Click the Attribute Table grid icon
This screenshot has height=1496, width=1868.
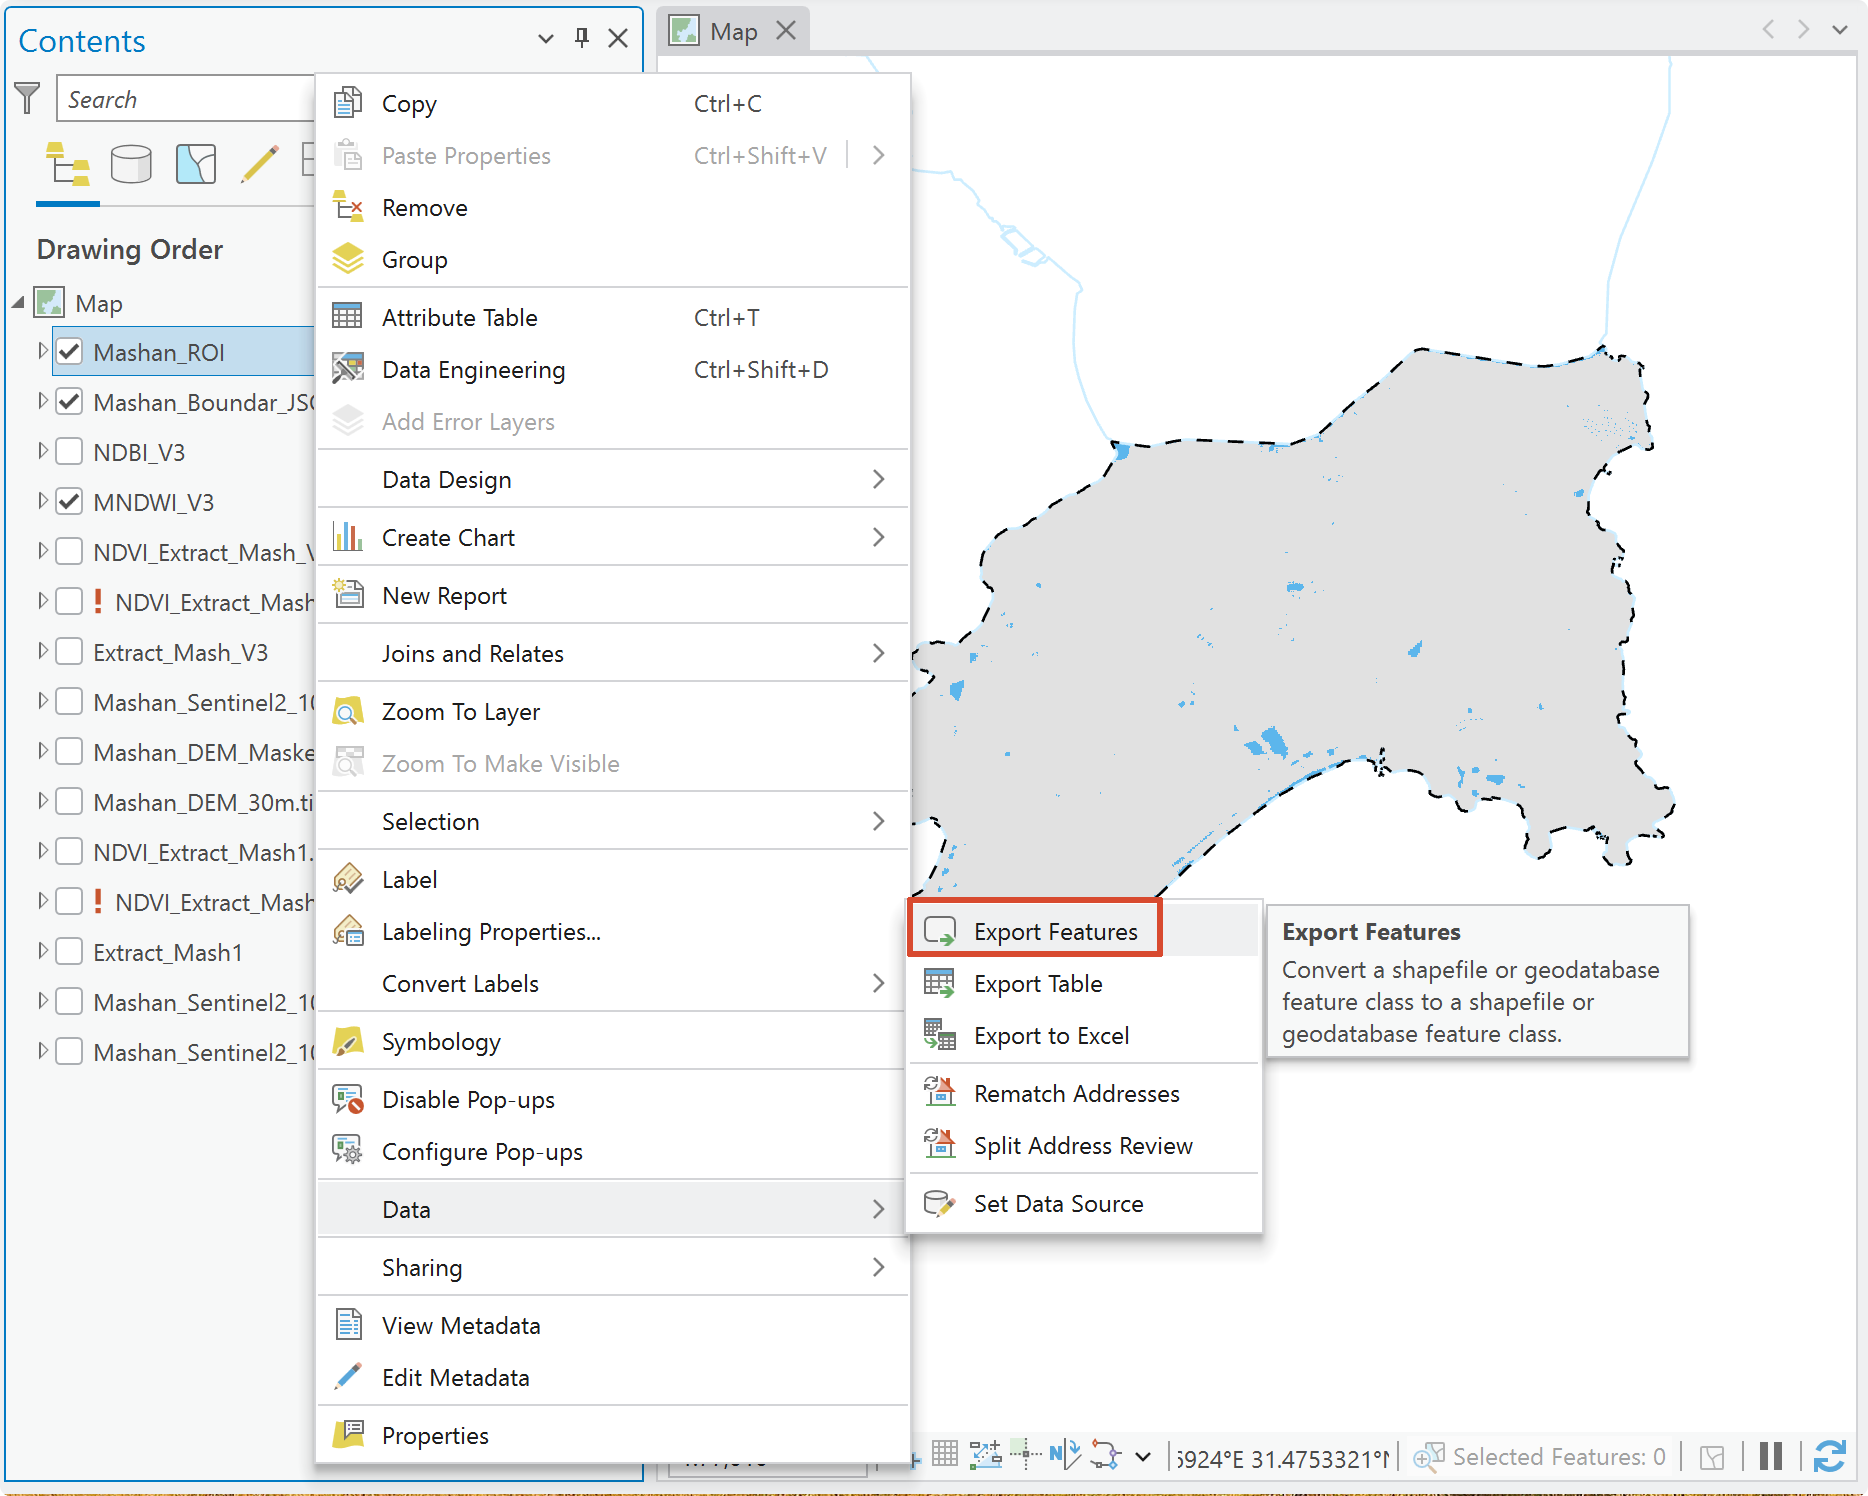tap(347, 317)
